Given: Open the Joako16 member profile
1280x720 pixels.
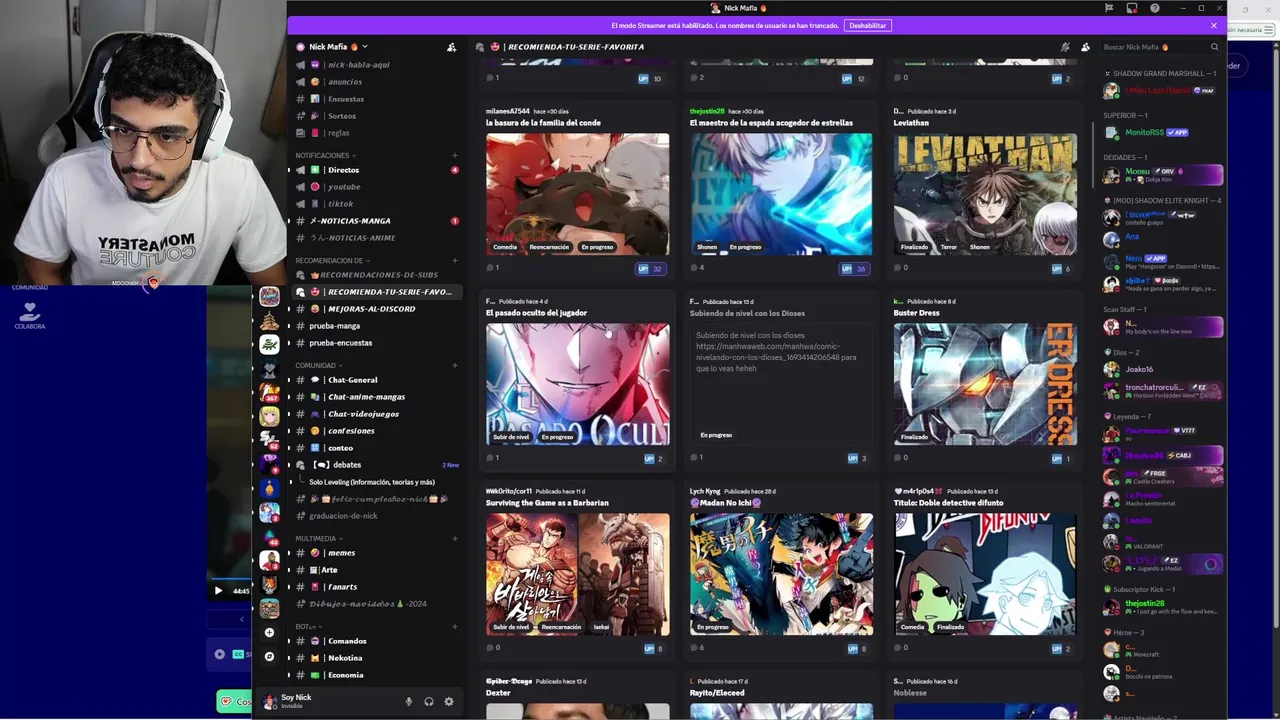Looking at the screenshot, I should [x=1163, y=369].
